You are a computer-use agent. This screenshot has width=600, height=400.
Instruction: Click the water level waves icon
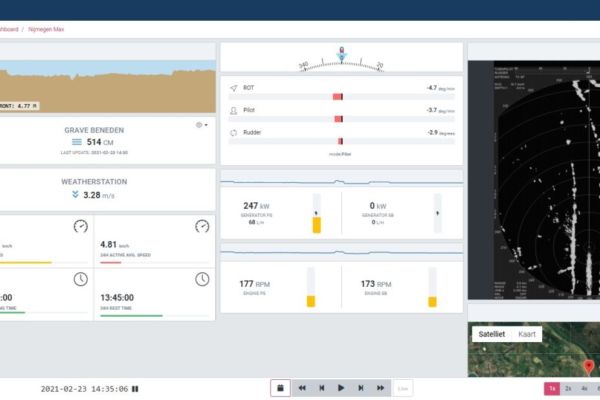[77, 142]
